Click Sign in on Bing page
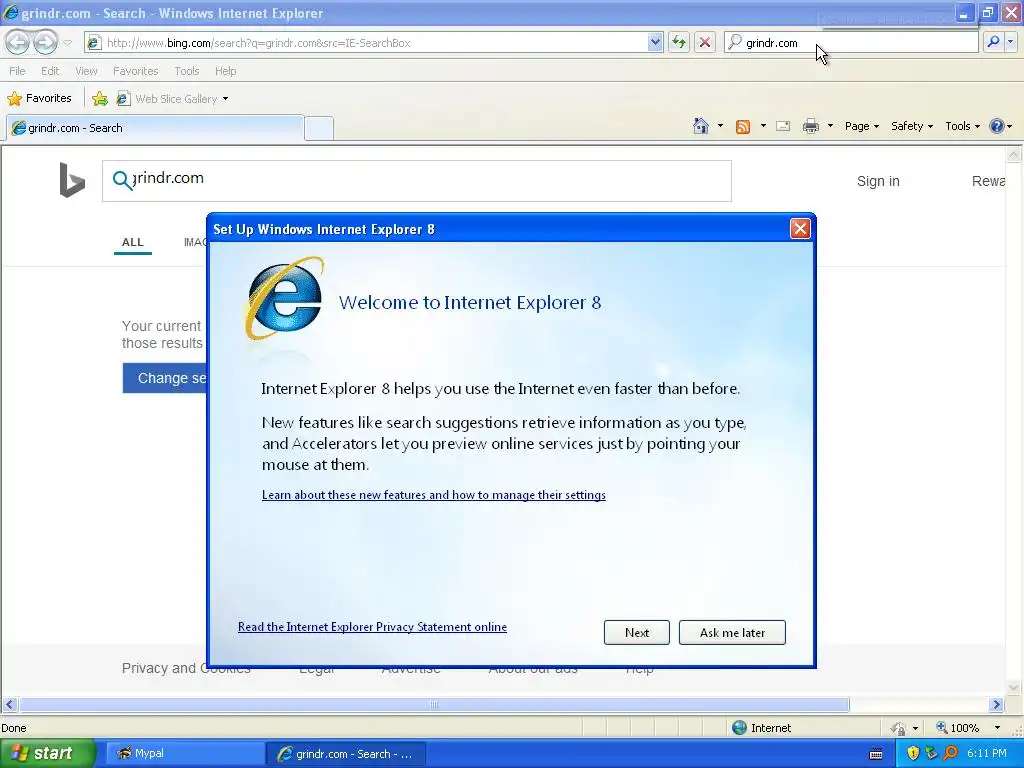Image resolution: width=1024 pixels, height=768 pixels. pos(878,181)
